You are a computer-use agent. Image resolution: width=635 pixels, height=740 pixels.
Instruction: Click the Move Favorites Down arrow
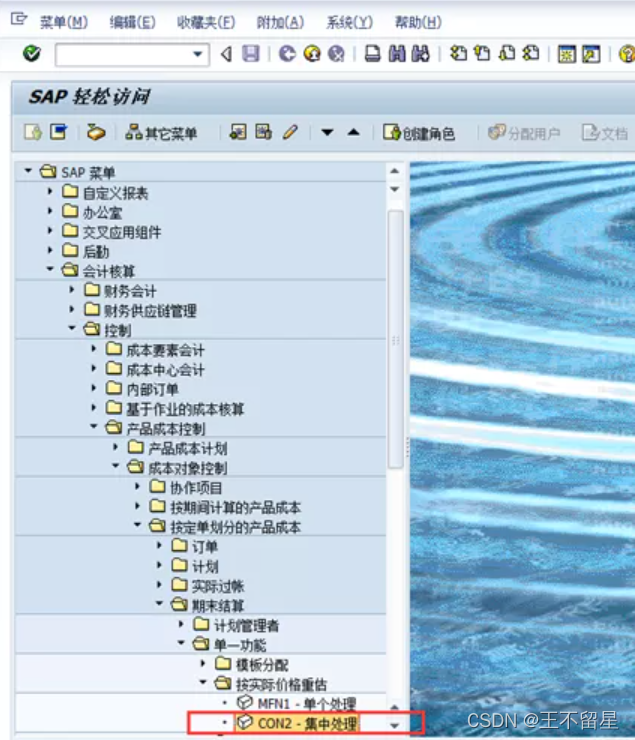tap(327, 133)
